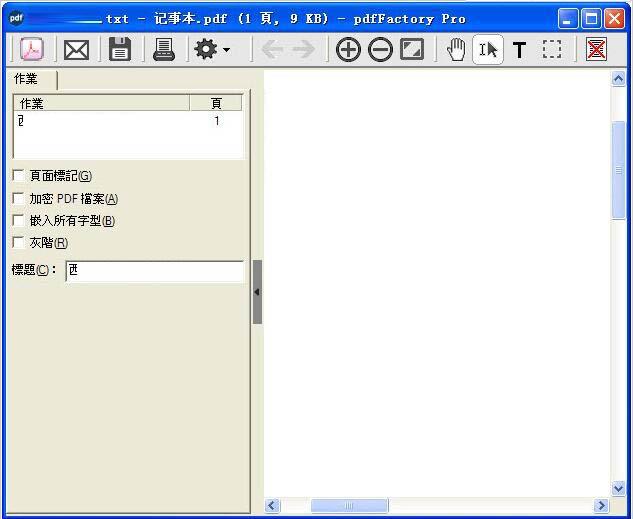The width and height of the screenshot is (633, 519).
Task: Toggle the 加密 PDF 檔案 checkbox
Action: point(19,198)
